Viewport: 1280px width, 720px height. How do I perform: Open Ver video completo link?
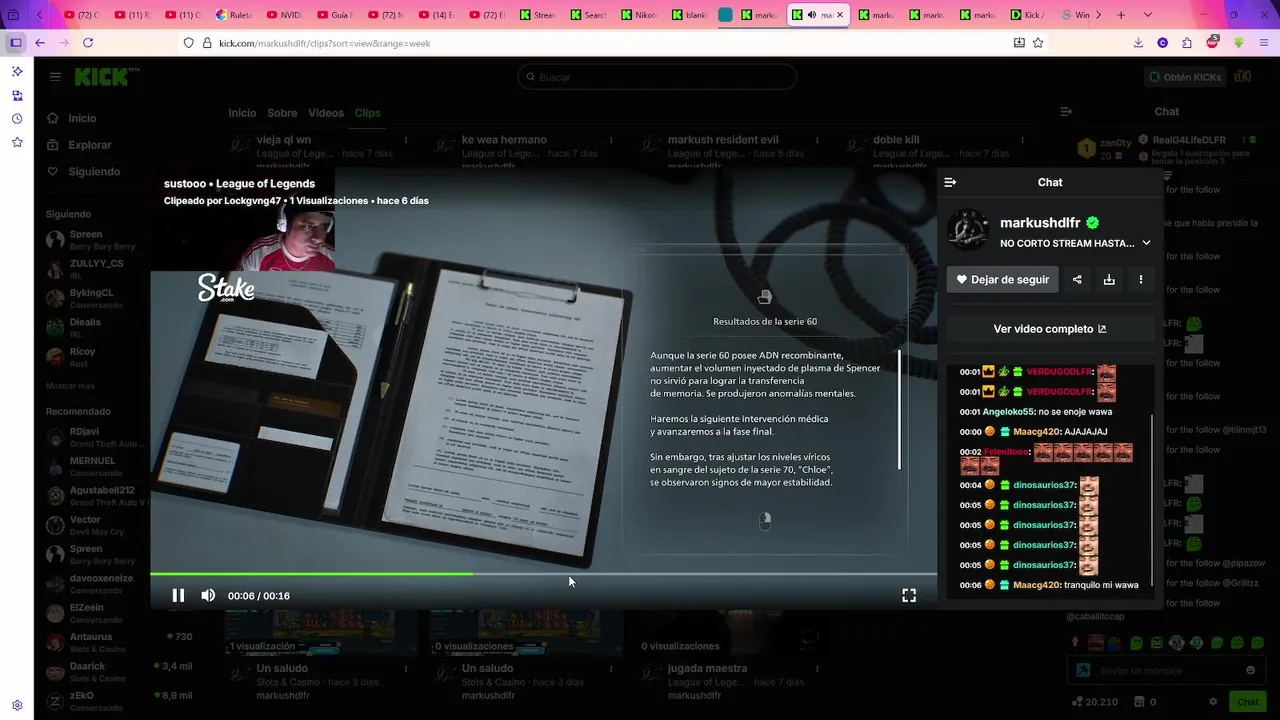click(1050, 329)
